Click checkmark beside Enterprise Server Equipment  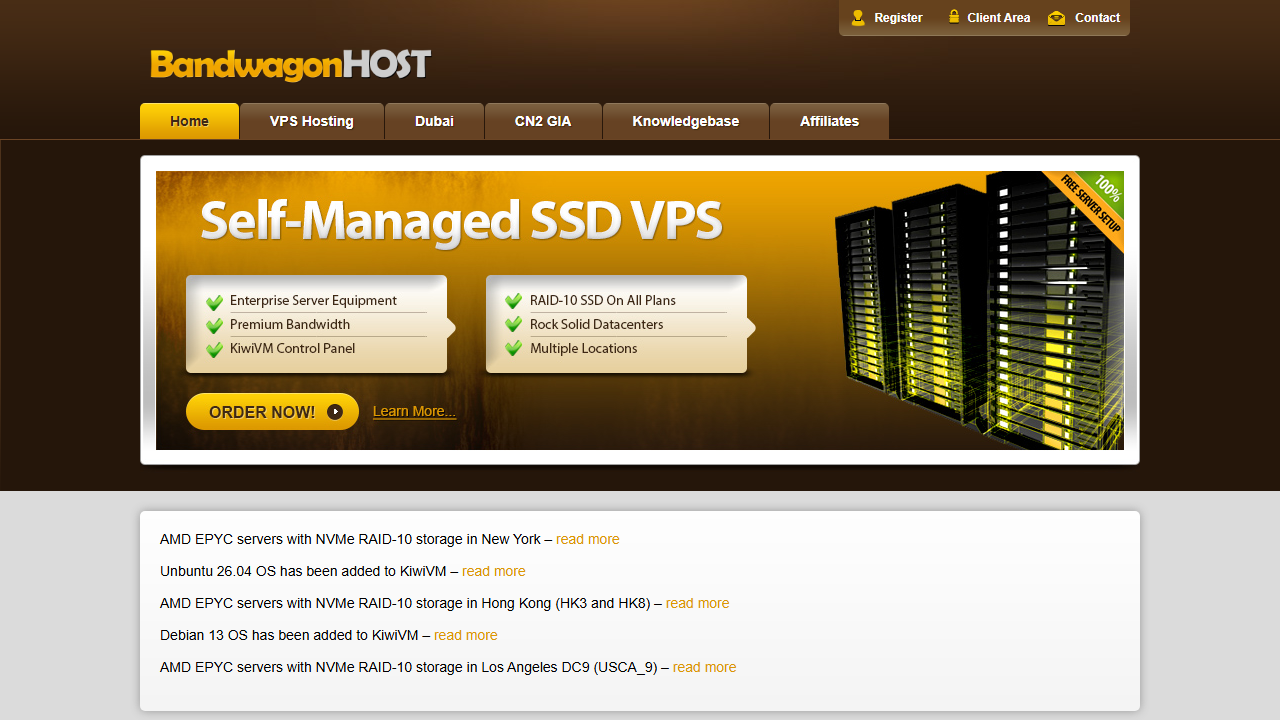click(214, 302)
